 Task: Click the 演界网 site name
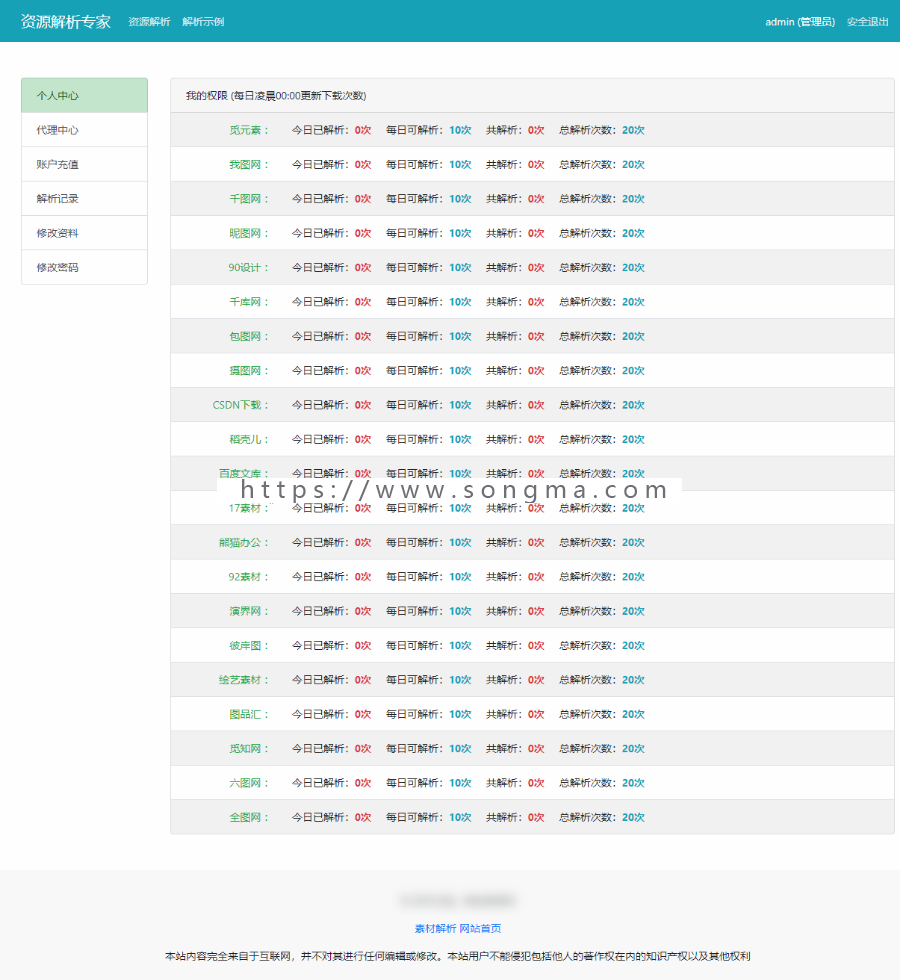tap(249, 611)
